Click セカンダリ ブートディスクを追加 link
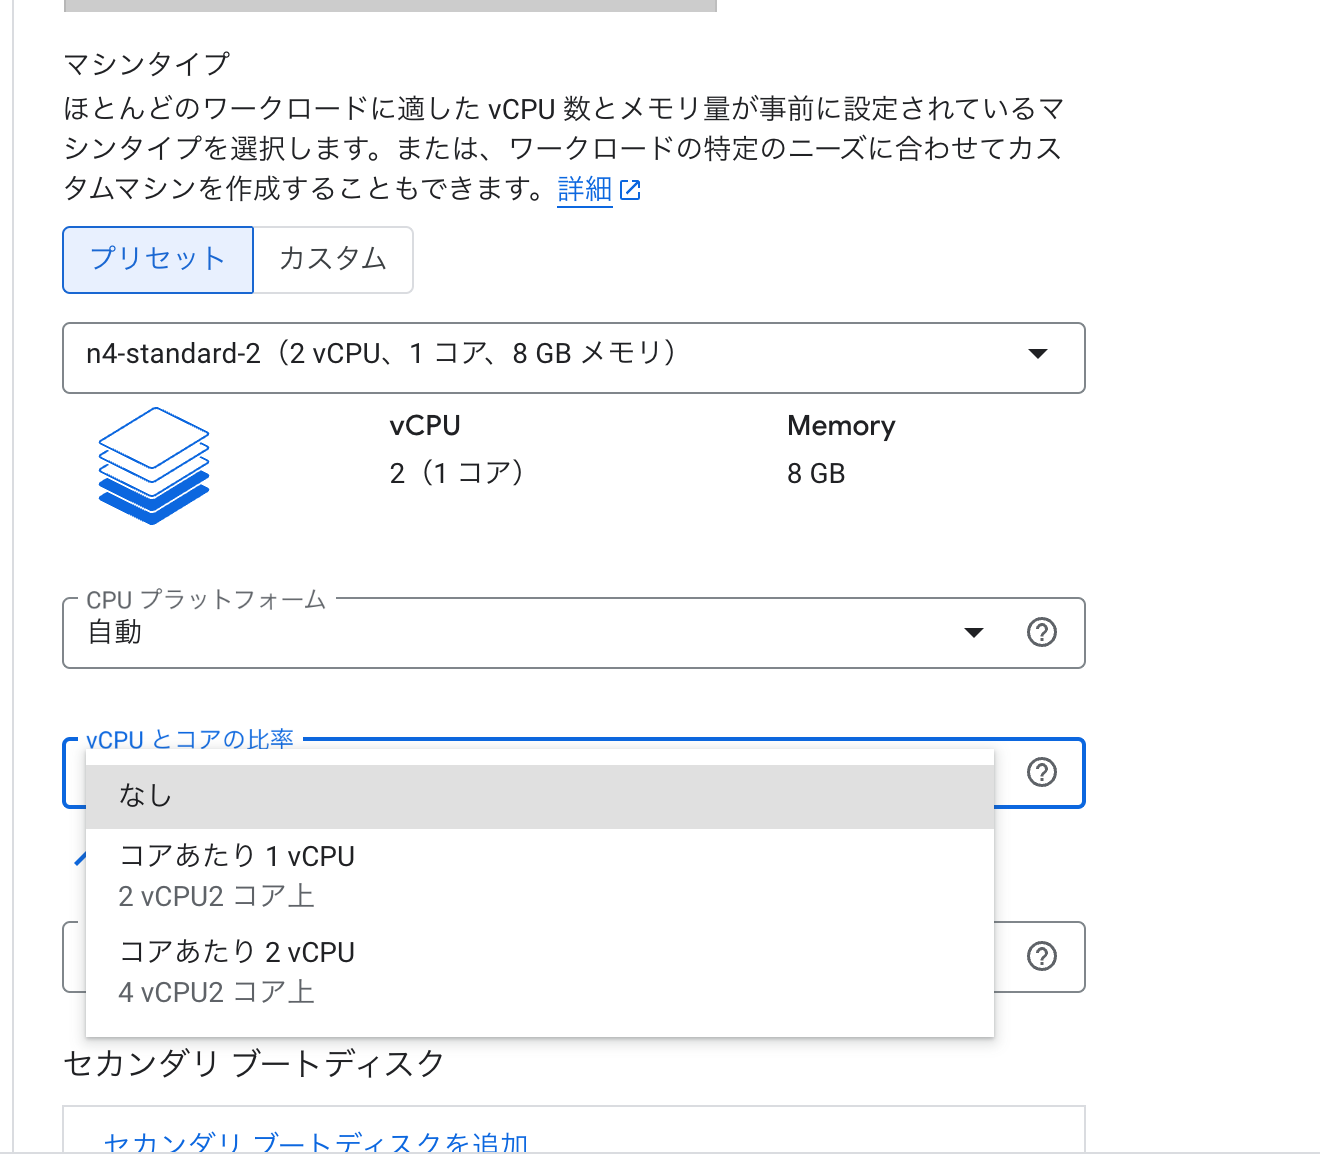 [x=316, y=1142]
